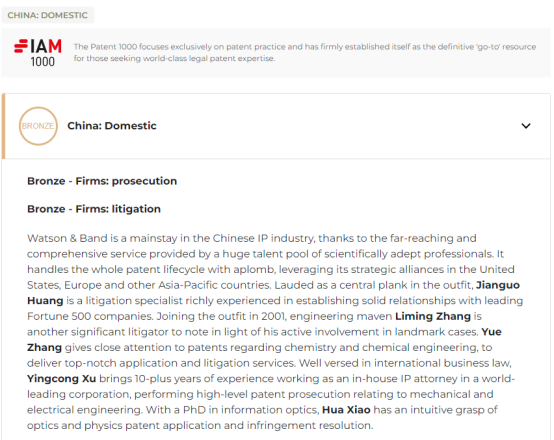Click the name Hua Xiao
The image size is (554, 440).
click(346, 410)
